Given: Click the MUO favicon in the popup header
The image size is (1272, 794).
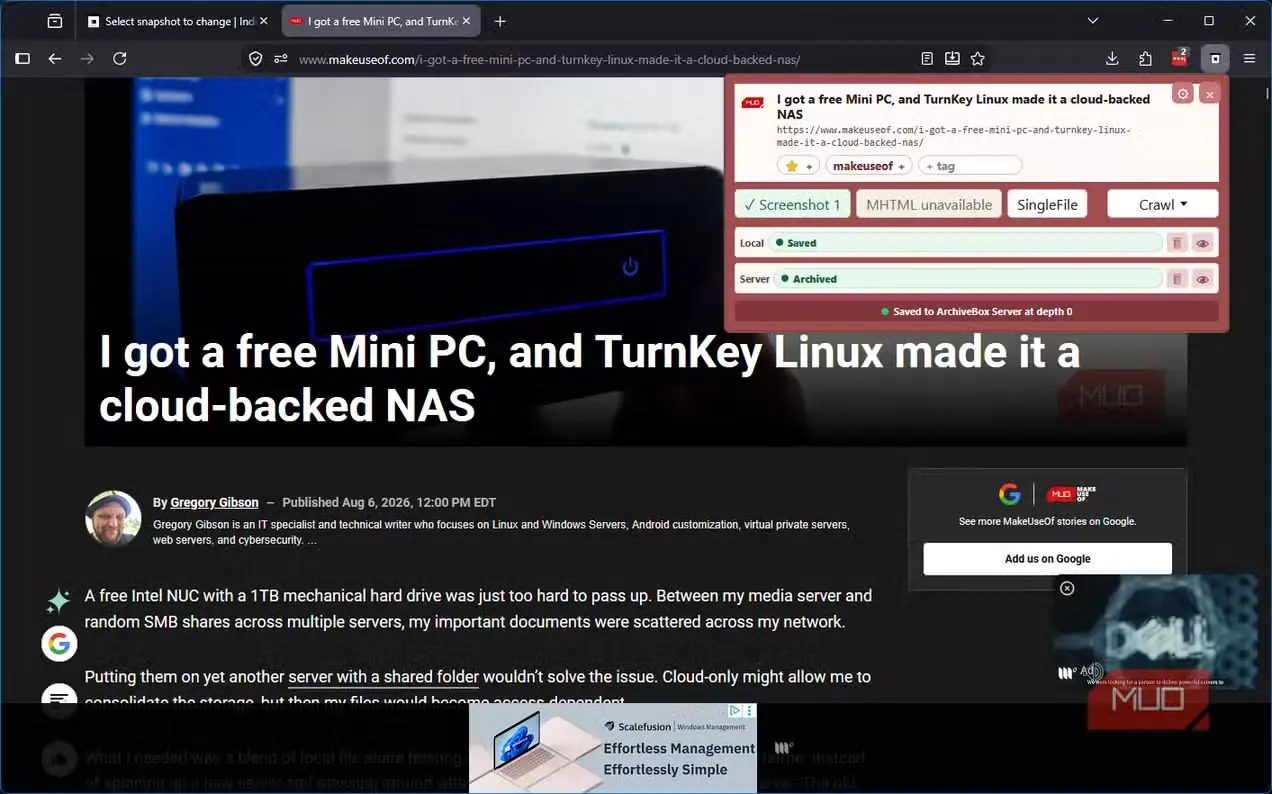Looking at the screenshot, I should point(753,102).
